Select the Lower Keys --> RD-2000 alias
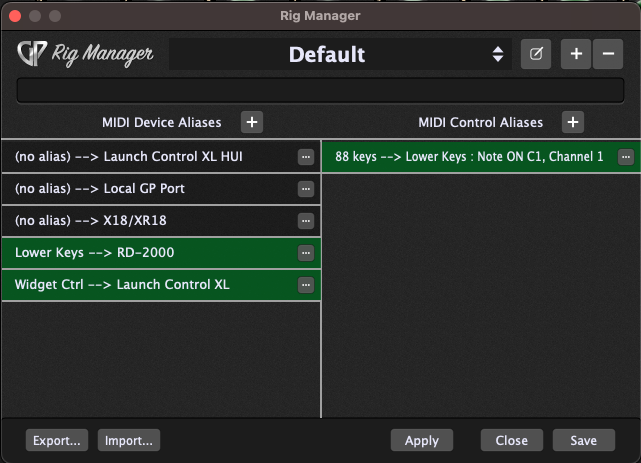Screen dimensions: 641x463 (x=161, y=253)
